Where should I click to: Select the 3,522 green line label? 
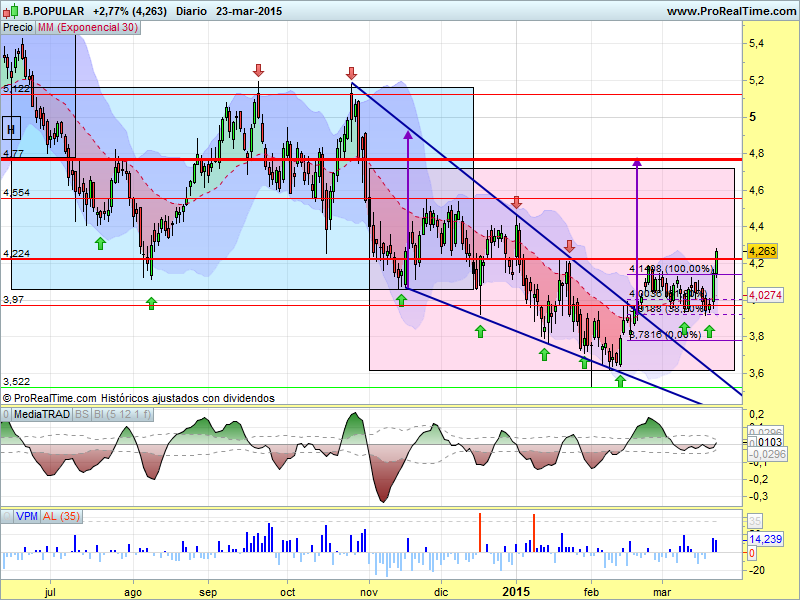(x=16, y=382)
